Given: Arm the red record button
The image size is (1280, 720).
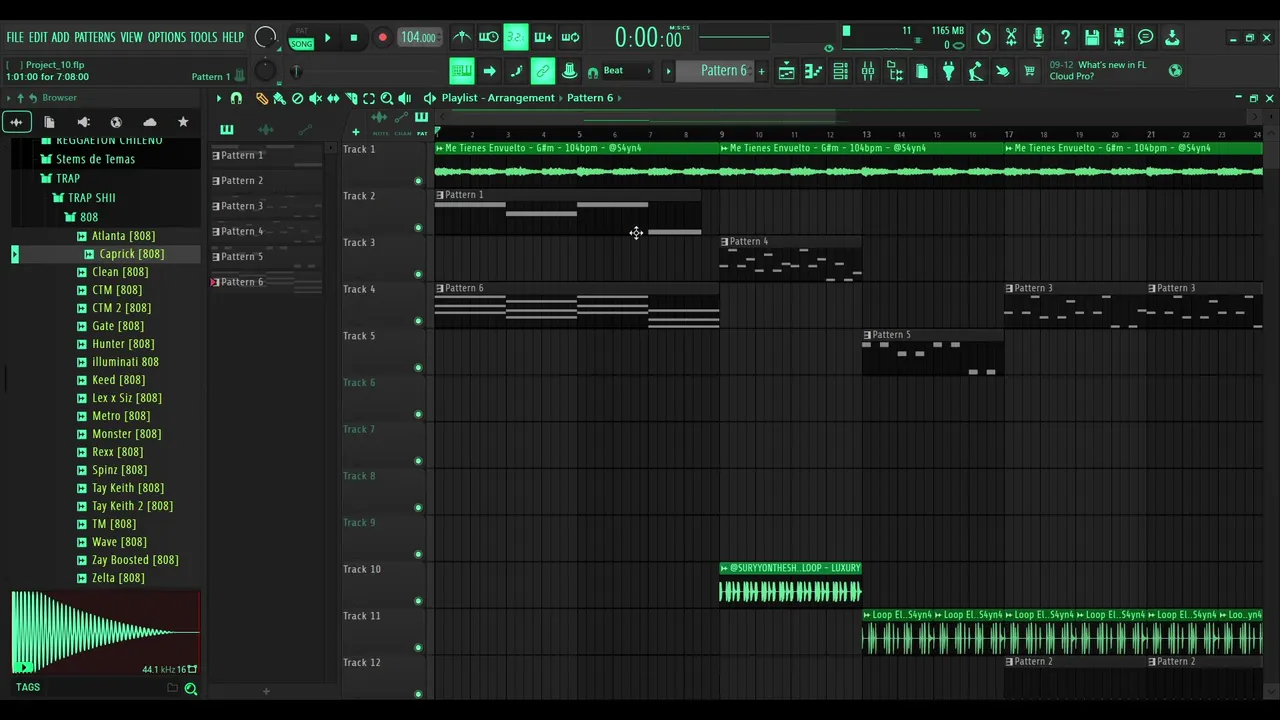Looking at the screenshot, I should (382, 38).
